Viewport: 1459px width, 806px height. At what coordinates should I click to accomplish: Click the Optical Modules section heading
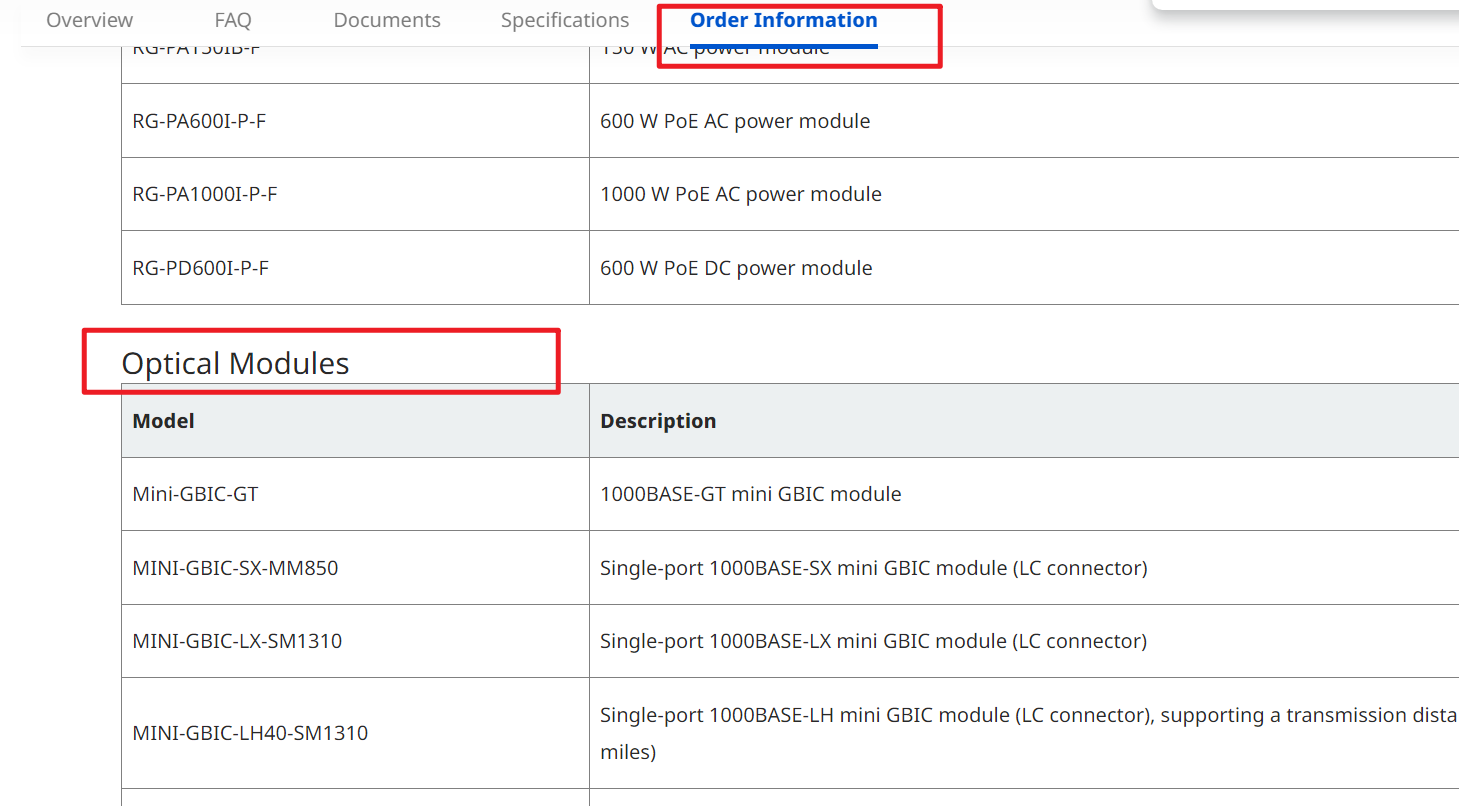point(235,363)
